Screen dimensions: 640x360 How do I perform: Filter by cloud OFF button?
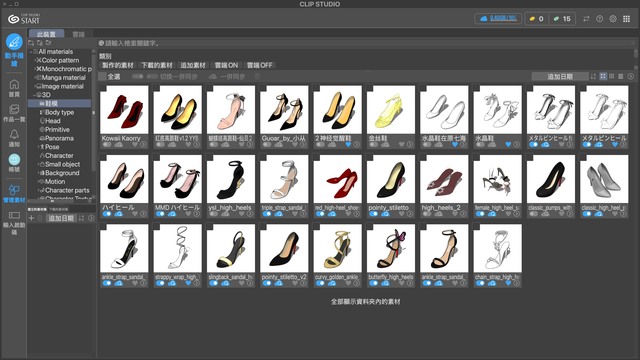[260, 65]
